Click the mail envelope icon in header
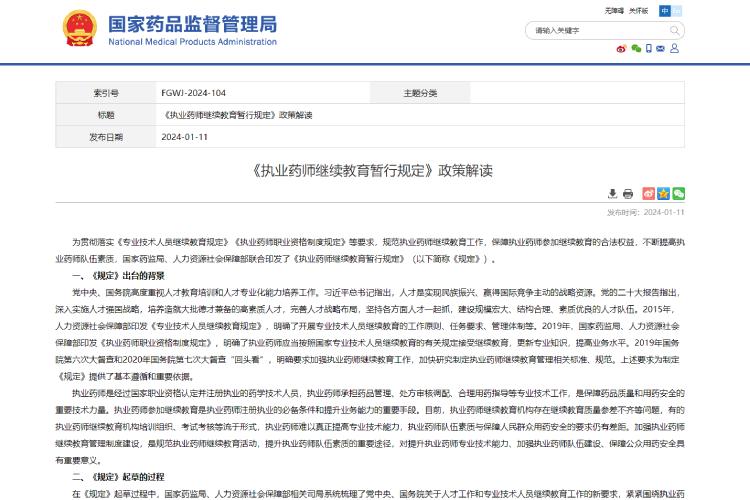 [661, 48]
